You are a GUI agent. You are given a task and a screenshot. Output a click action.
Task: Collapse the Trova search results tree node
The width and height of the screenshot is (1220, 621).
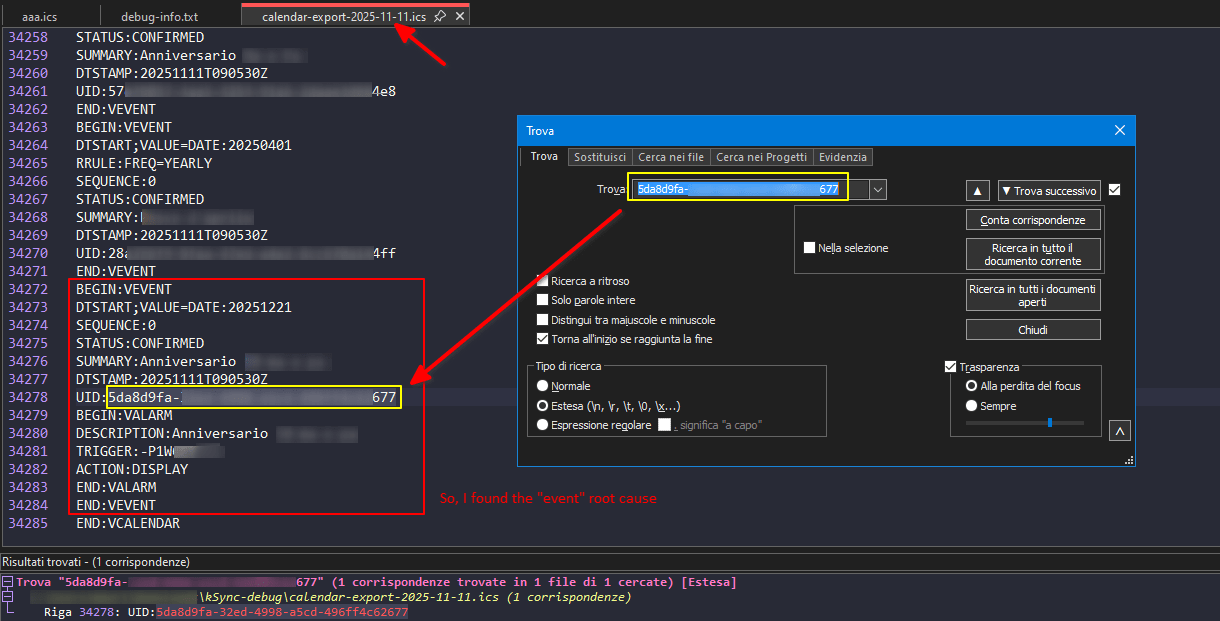[x=8, y=582]
